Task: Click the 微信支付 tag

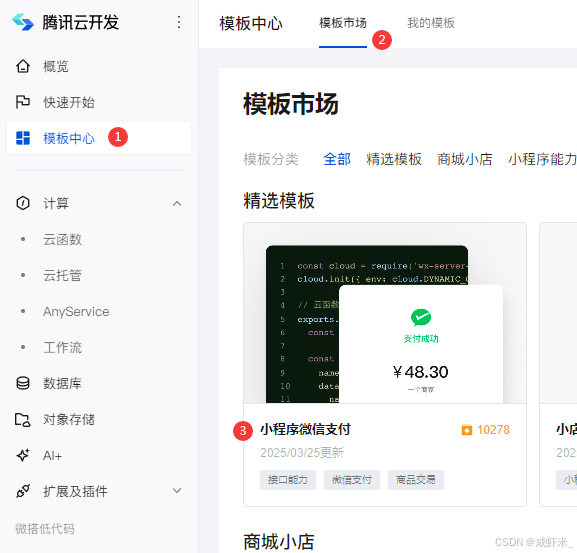Action: 352,480
